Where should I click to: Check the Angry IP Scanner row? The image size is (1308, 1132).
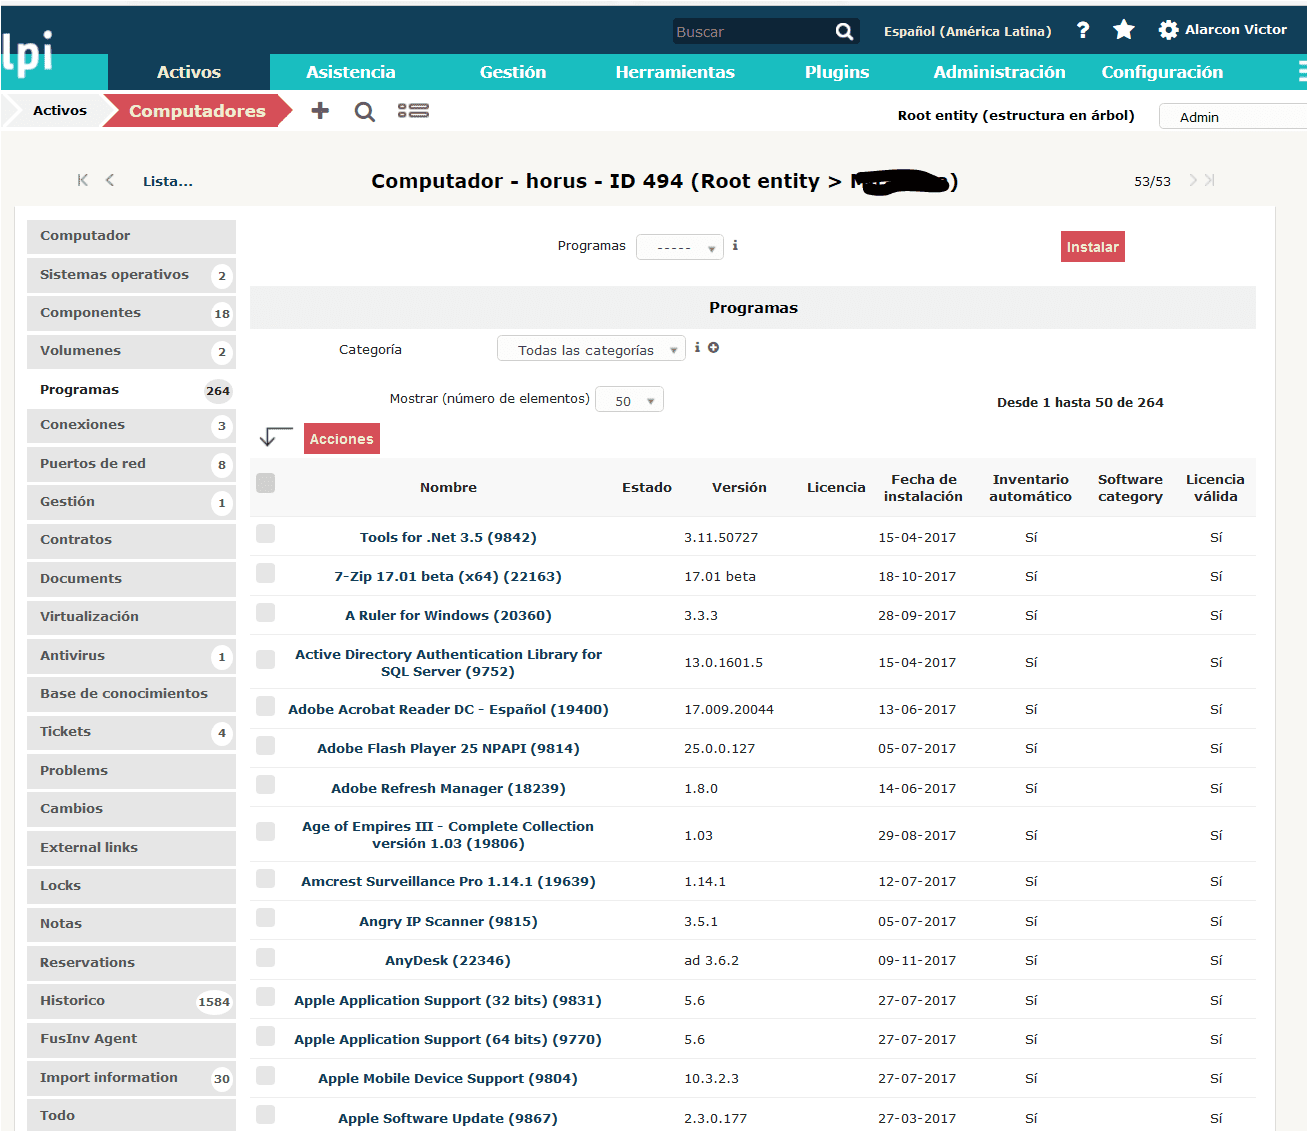click(x=265, y=918)
